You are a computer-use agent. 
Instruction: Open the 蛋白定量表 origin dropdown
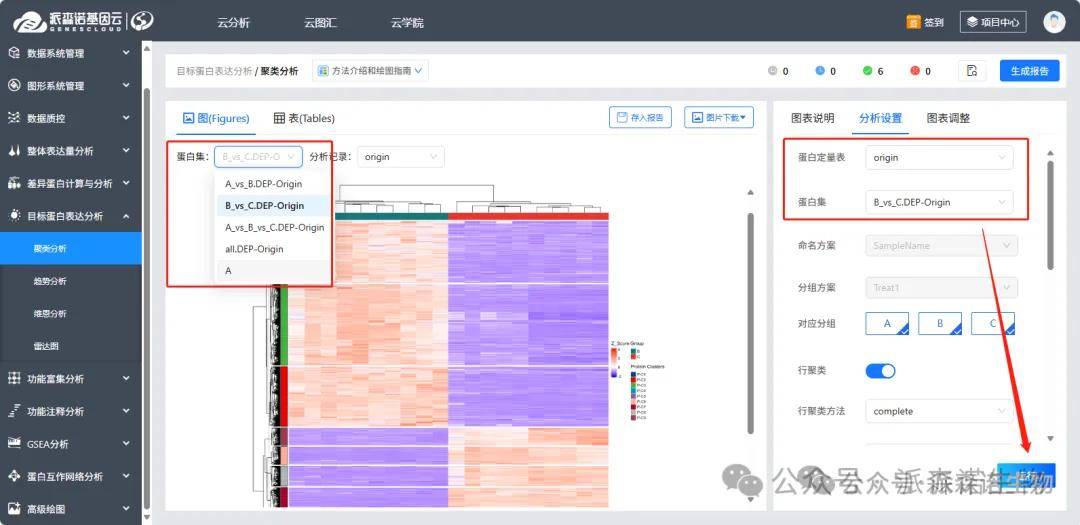(x=940, y=158)
